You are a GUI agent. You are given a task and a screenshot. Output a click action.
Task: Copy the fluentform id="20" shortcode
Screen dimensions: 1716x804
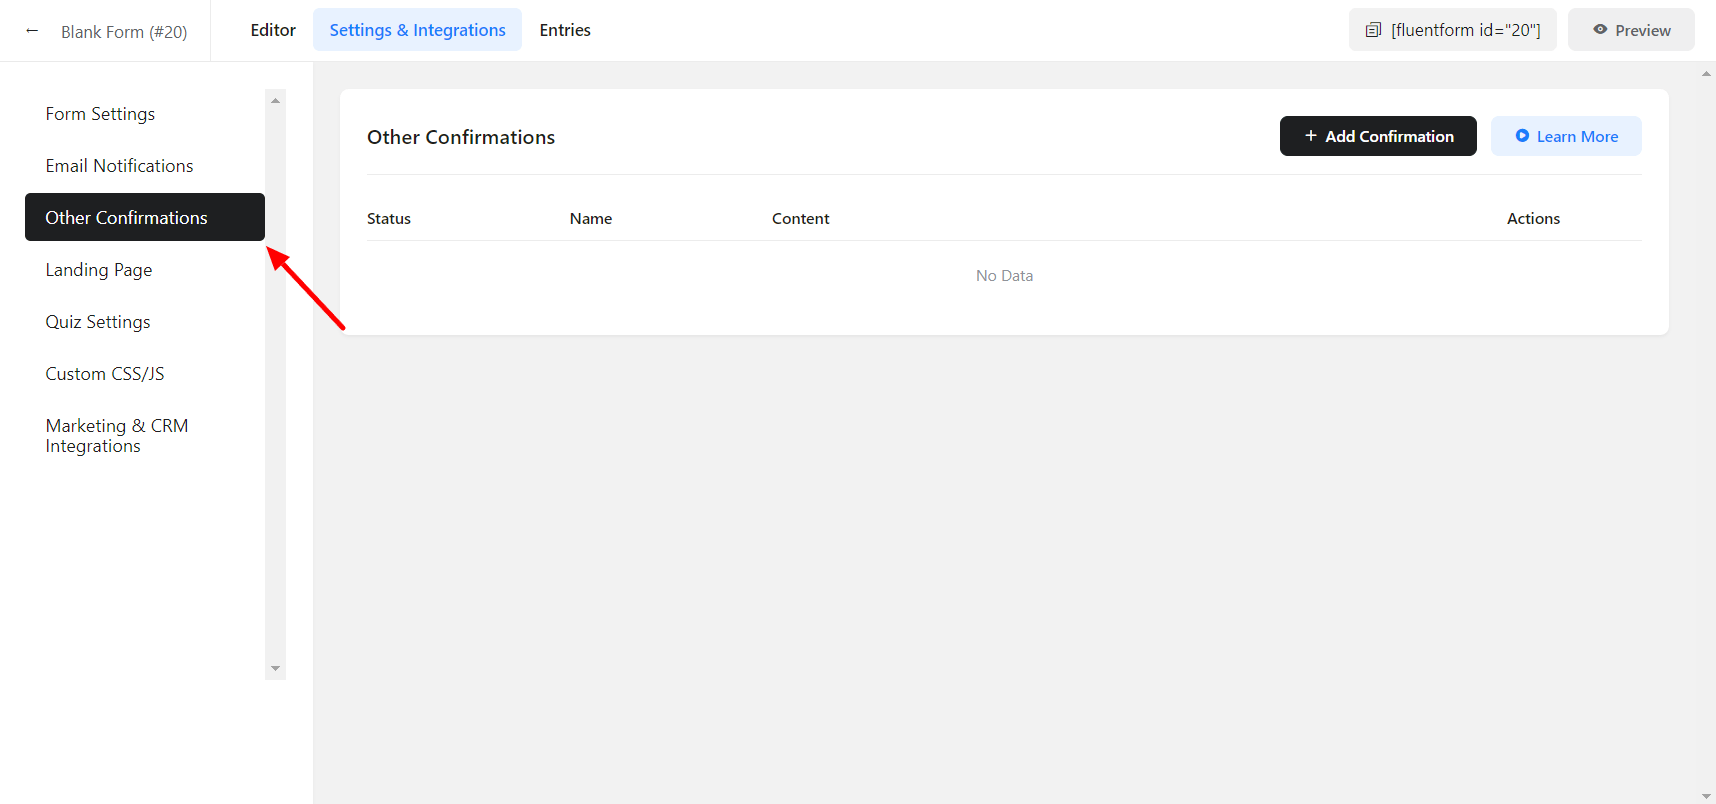coord(1452,30)
